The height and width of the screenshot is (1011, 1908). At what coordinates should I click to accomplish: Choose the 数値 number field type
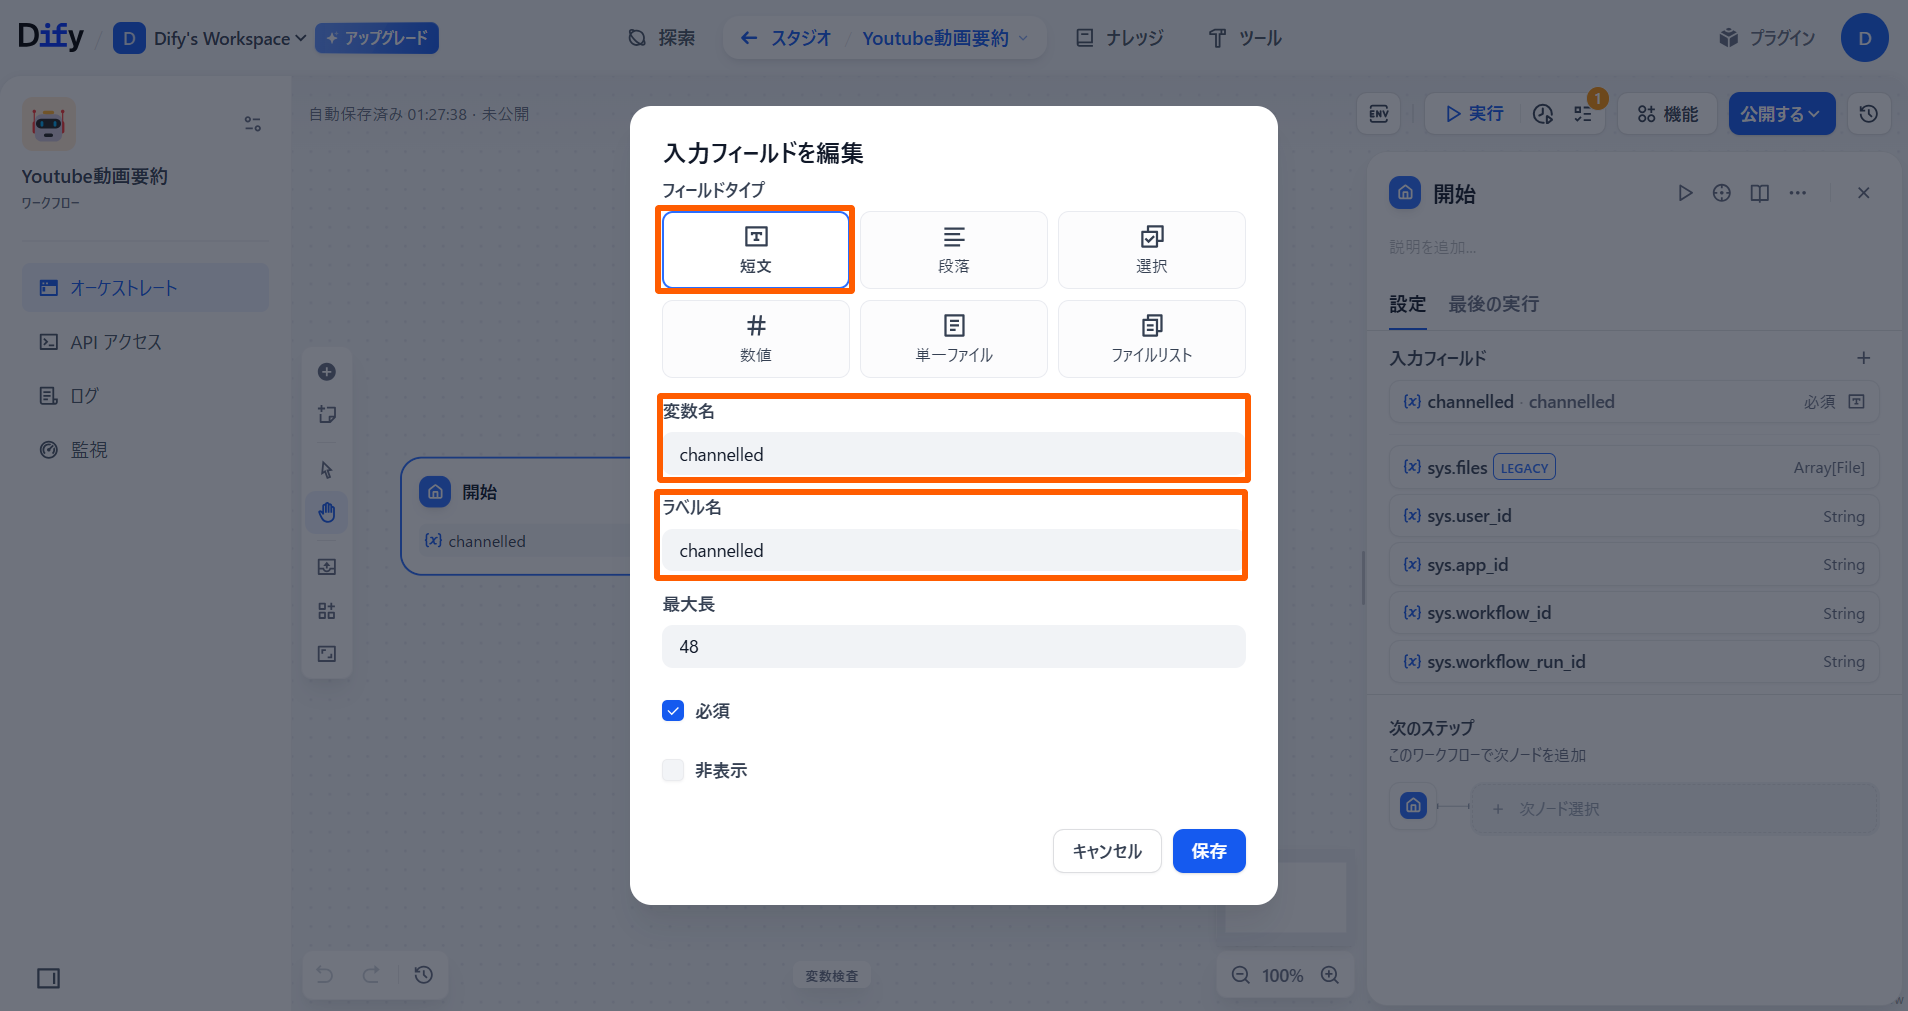(x=755, y=339)
